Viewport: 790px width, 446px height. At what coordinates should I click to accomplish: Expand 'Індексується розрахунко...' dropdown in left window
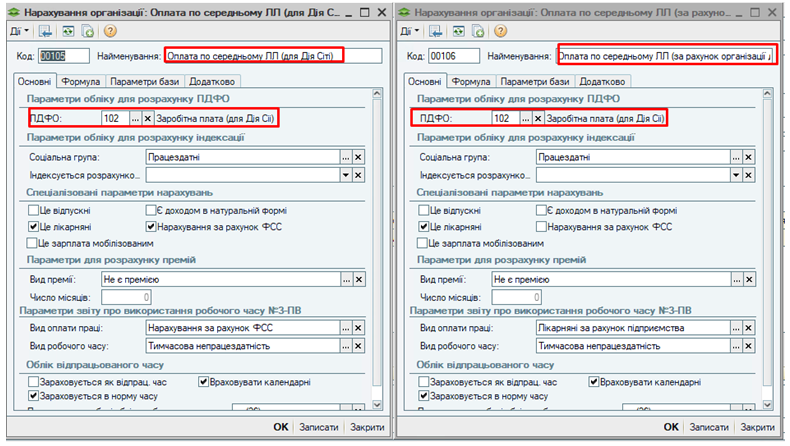click(345, 175)
